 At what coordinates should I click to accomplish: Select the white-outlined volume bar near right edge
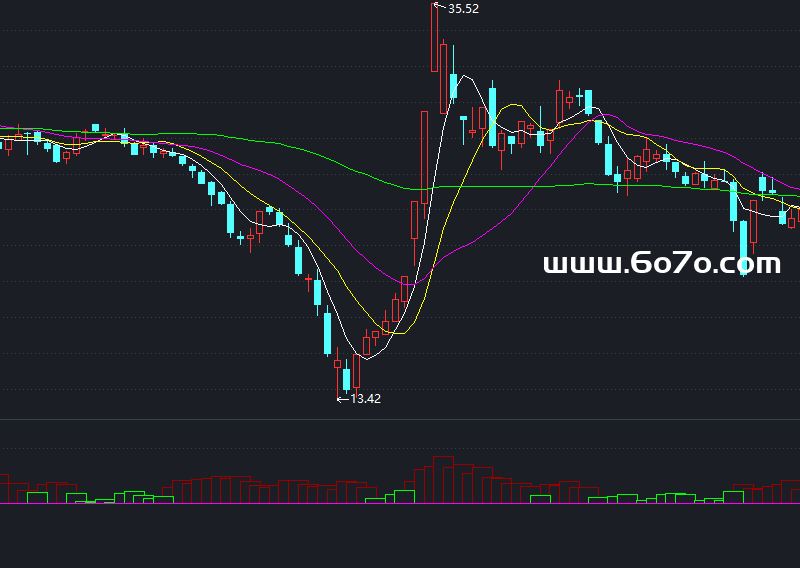coord(734,497)
